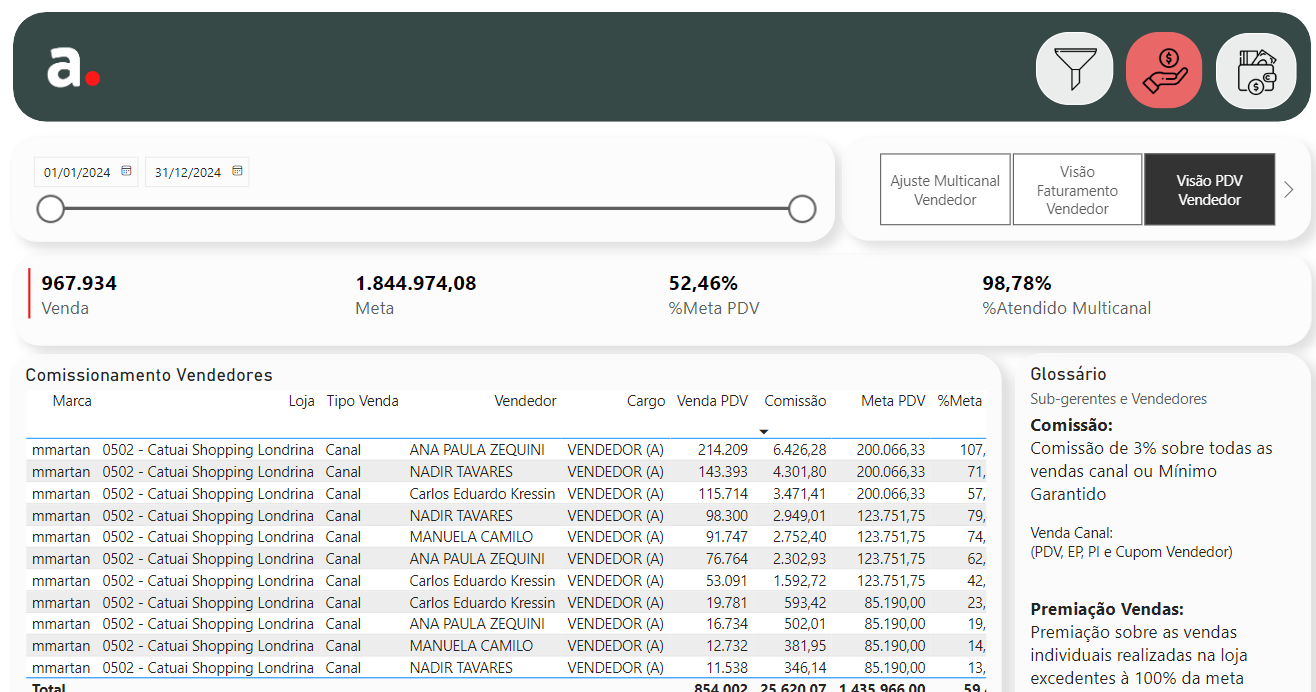The width and height of the screenshot is (1316, 692).
Task: Select the Meta card showing 1.844.974,08
Action: point(416,294)
